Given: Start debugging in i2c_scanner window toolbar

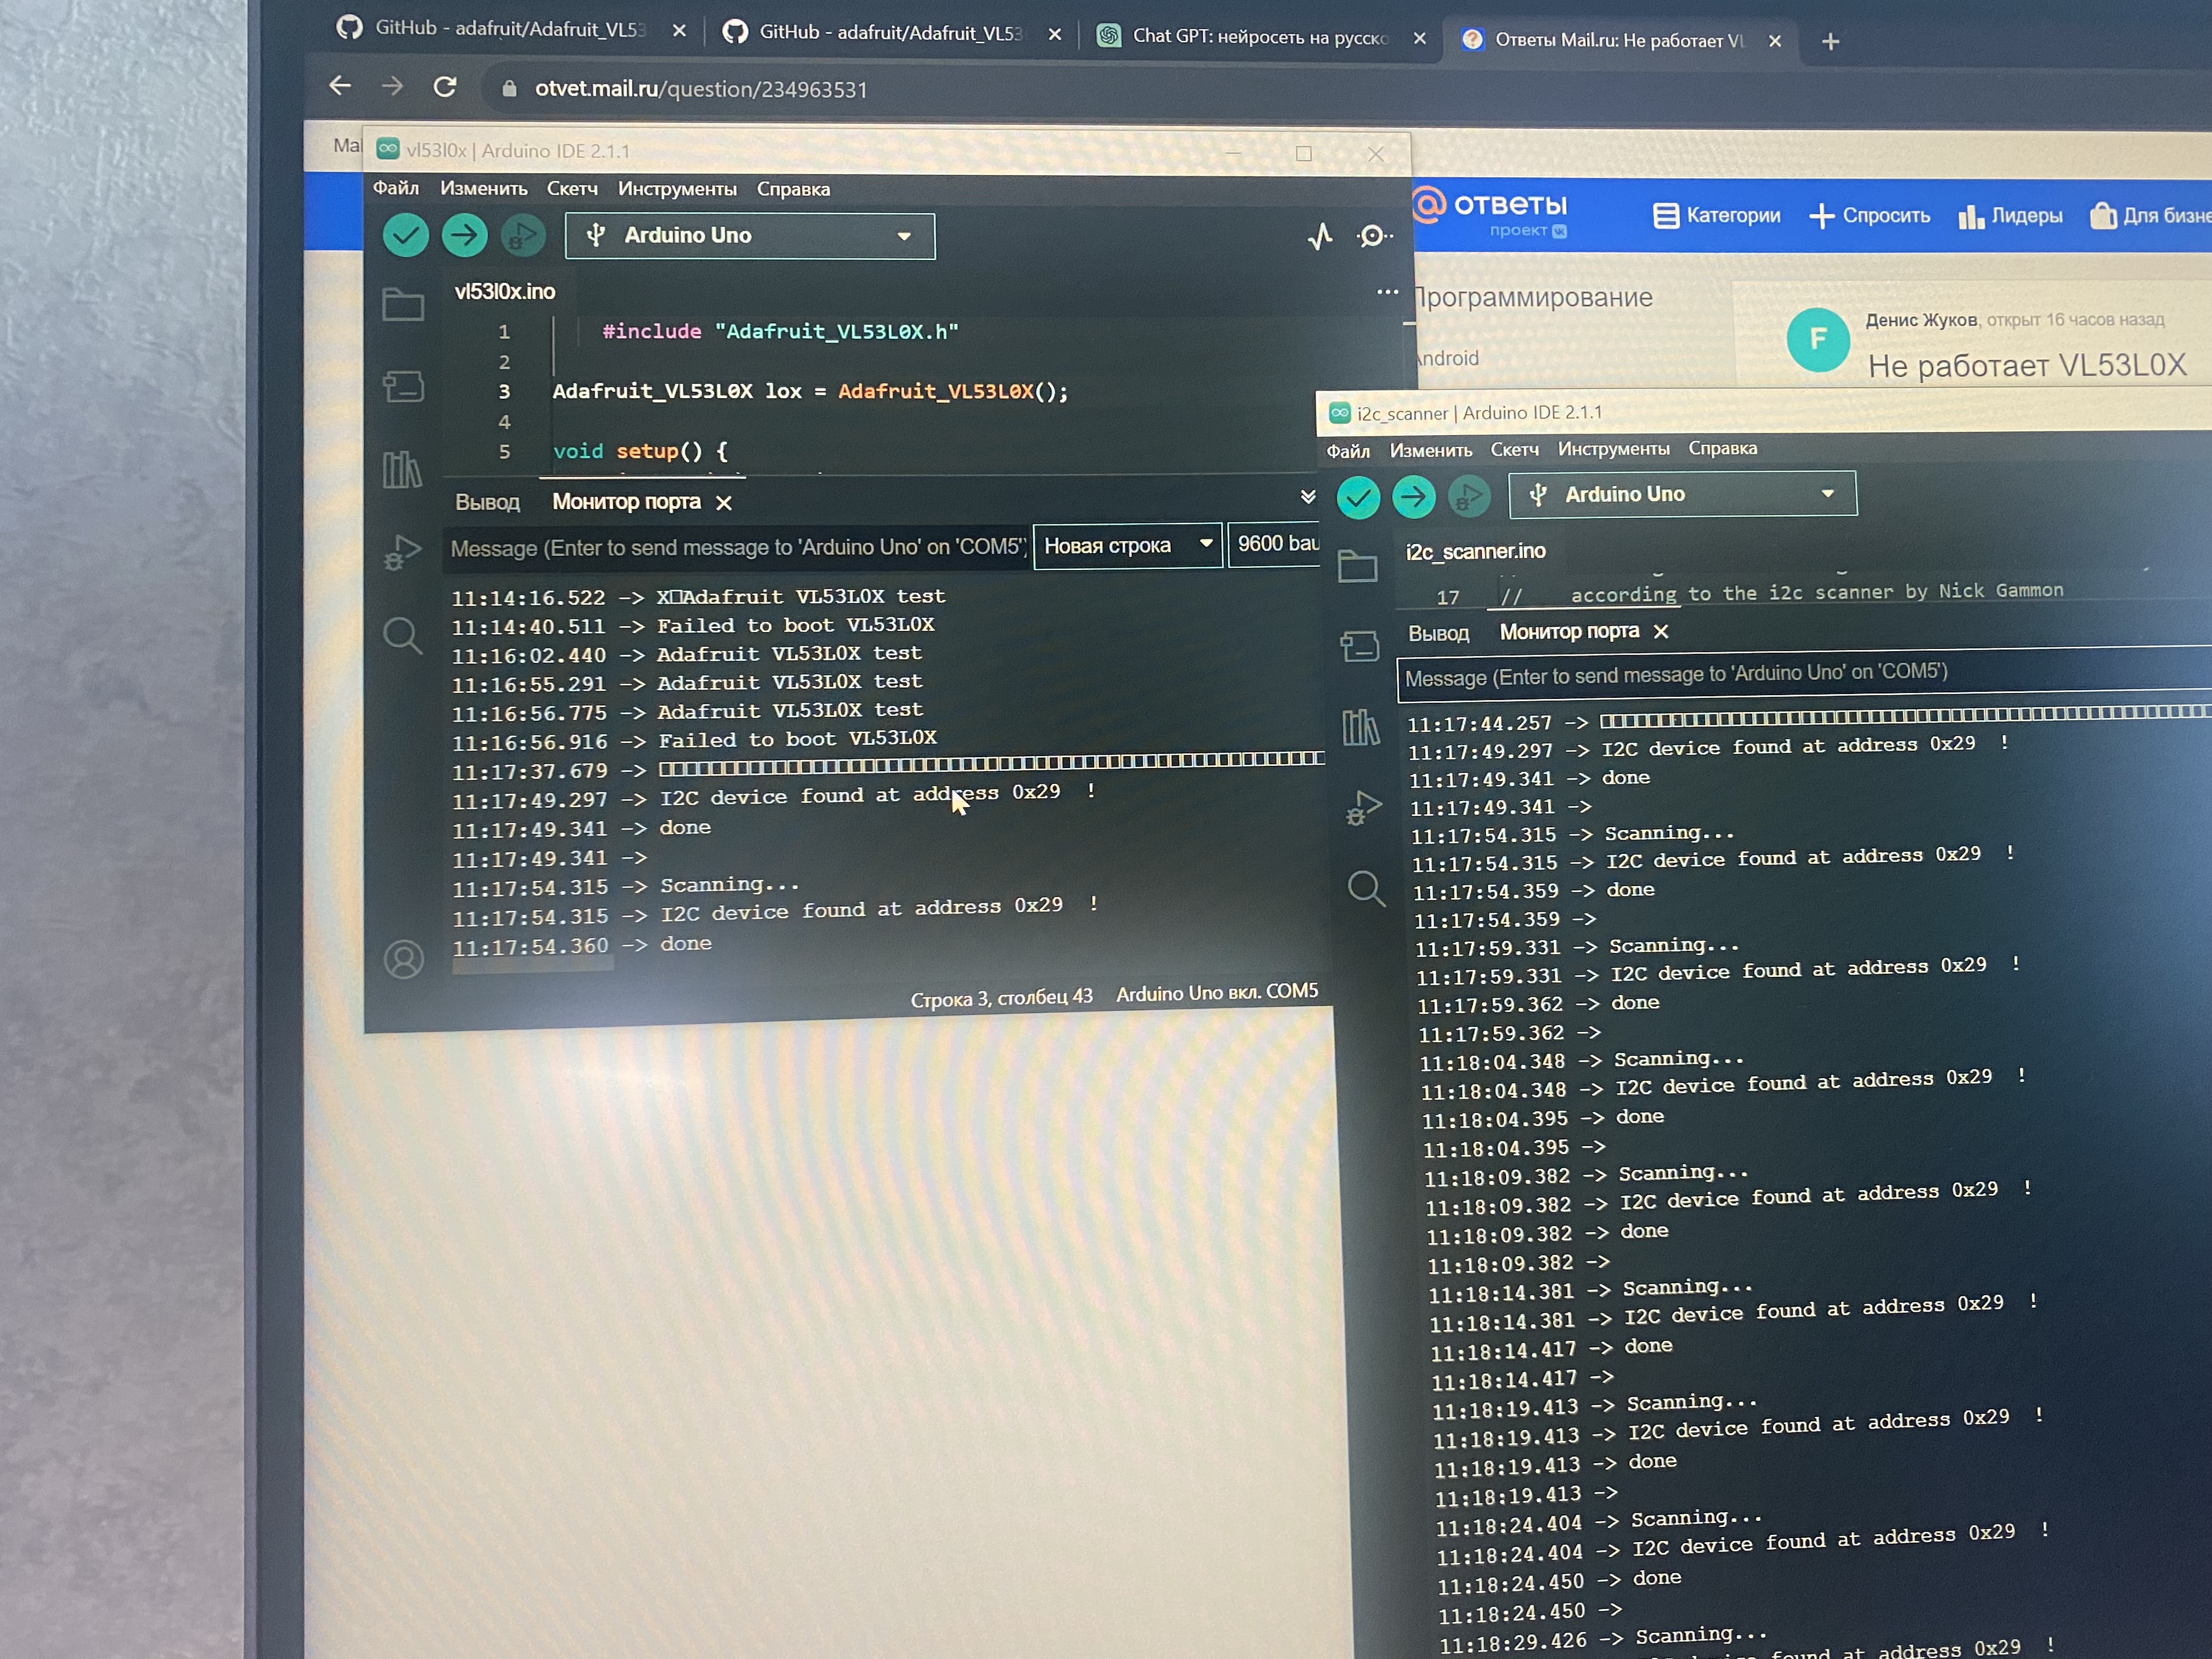Looking at the screenshot, I should pyautogui.click(x=1469, y=496).
